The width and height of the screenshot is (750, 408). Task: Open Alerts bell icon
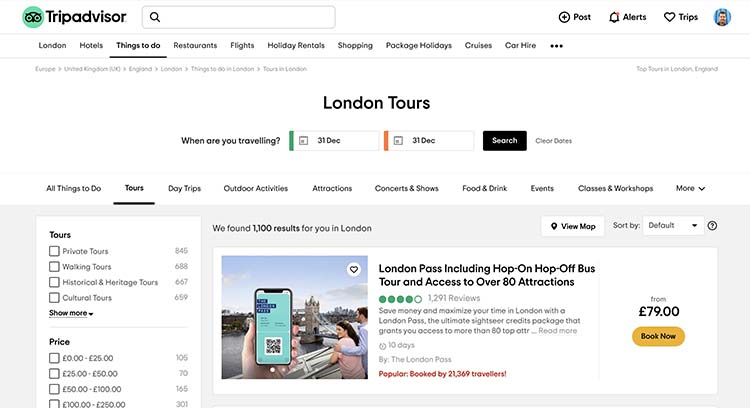[x=614, y=17]
